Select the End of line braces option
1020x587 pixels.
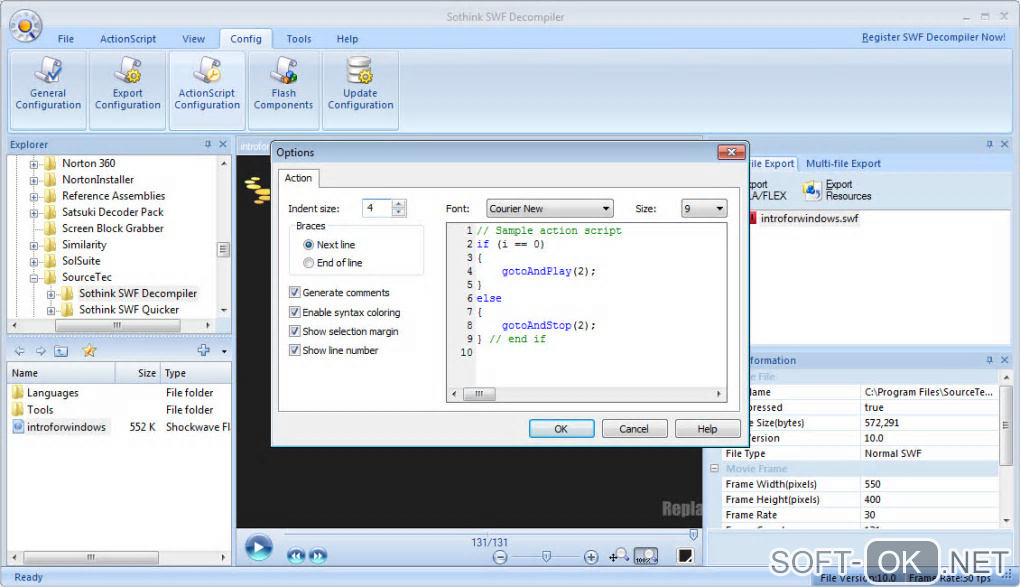(308, 263)
